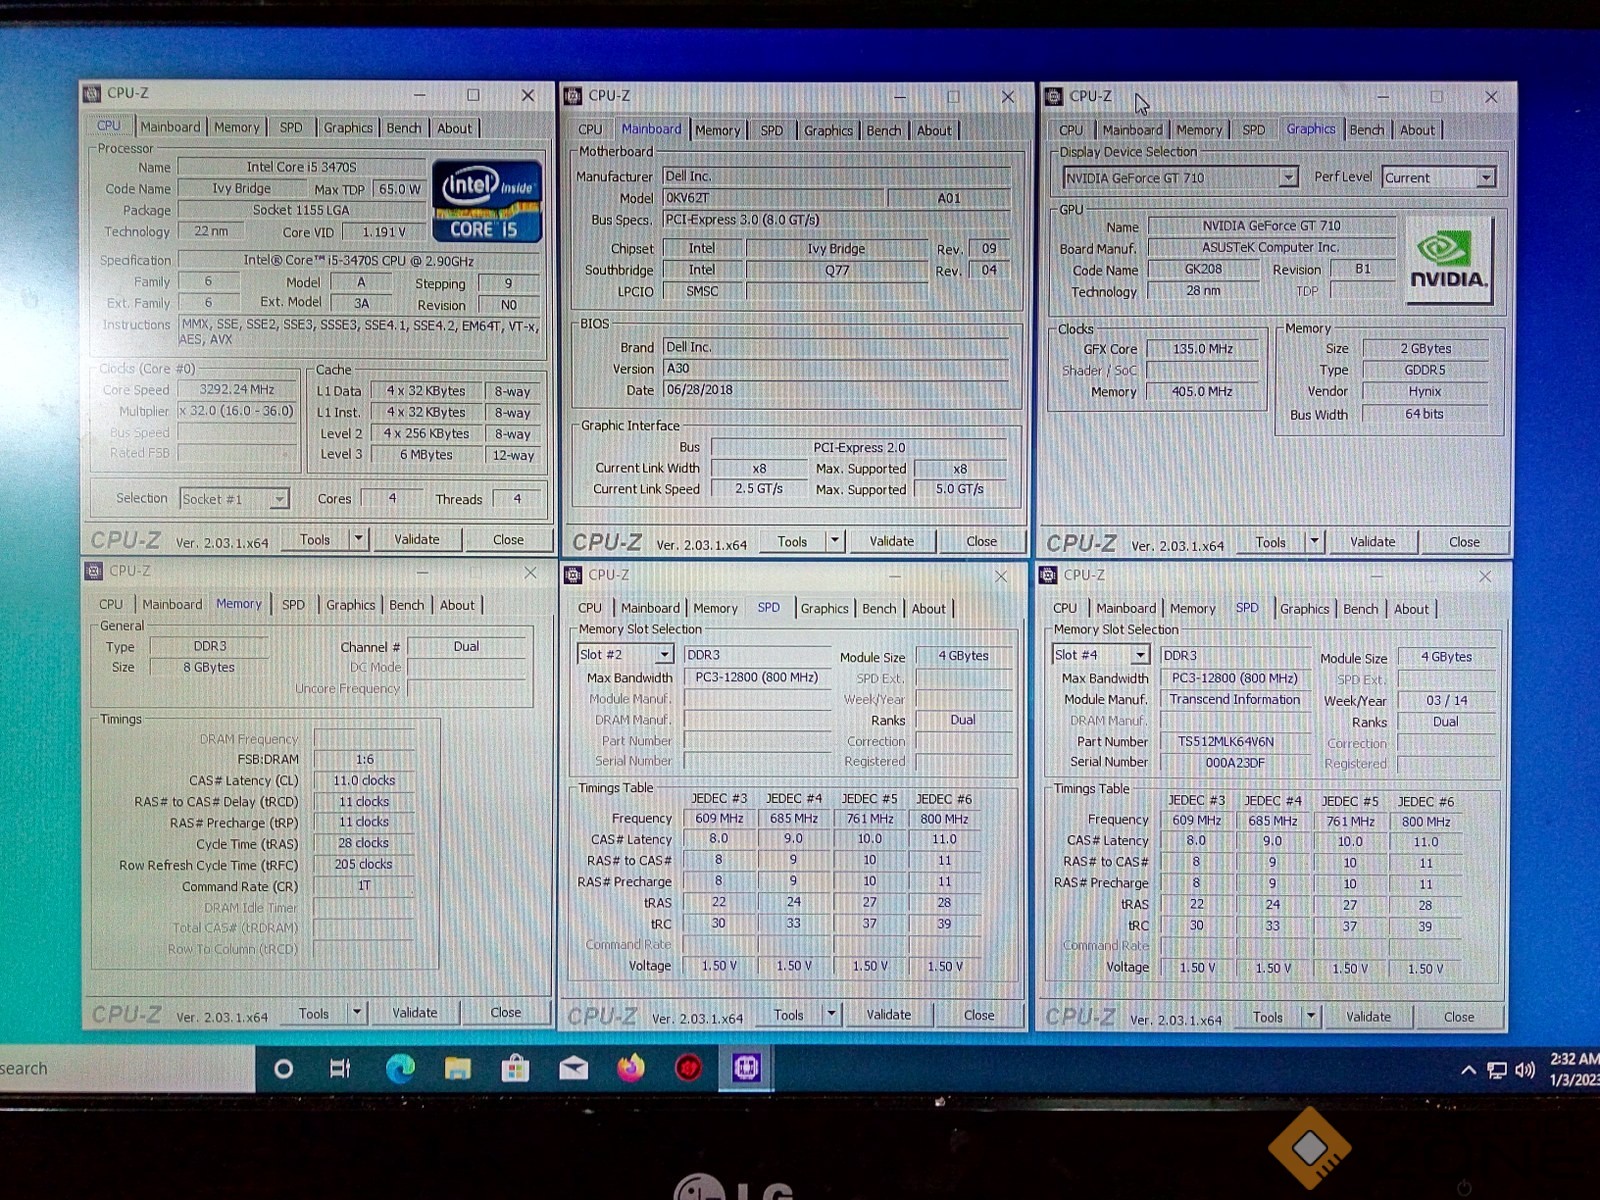Click Validate in the Memory timings window

pos(415,1013)
